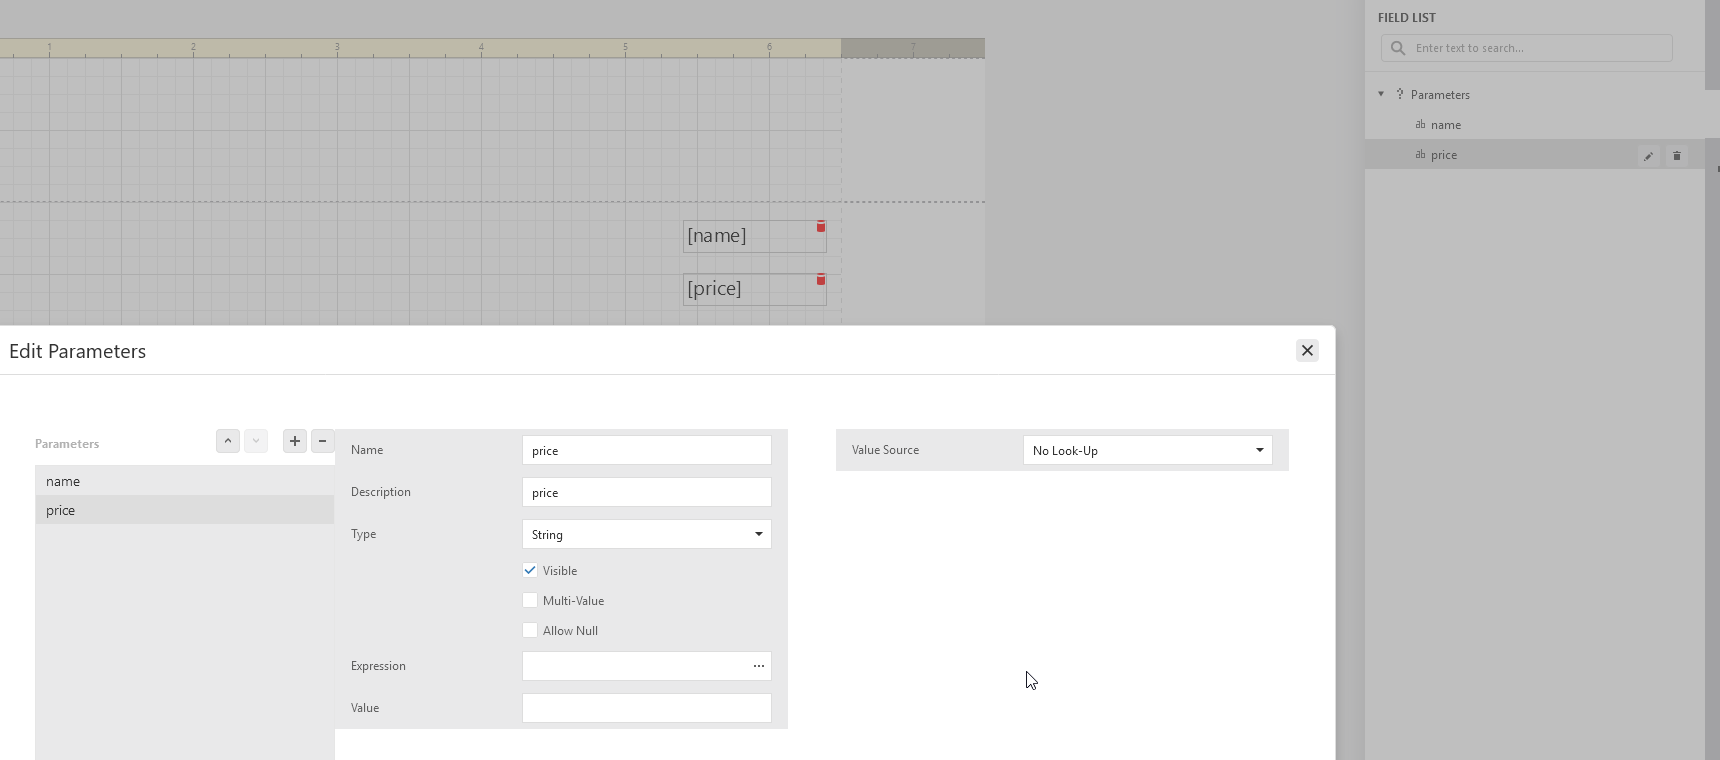Click the search magnifier in Field List
1720x760 pixels.
click(1398, 48)
